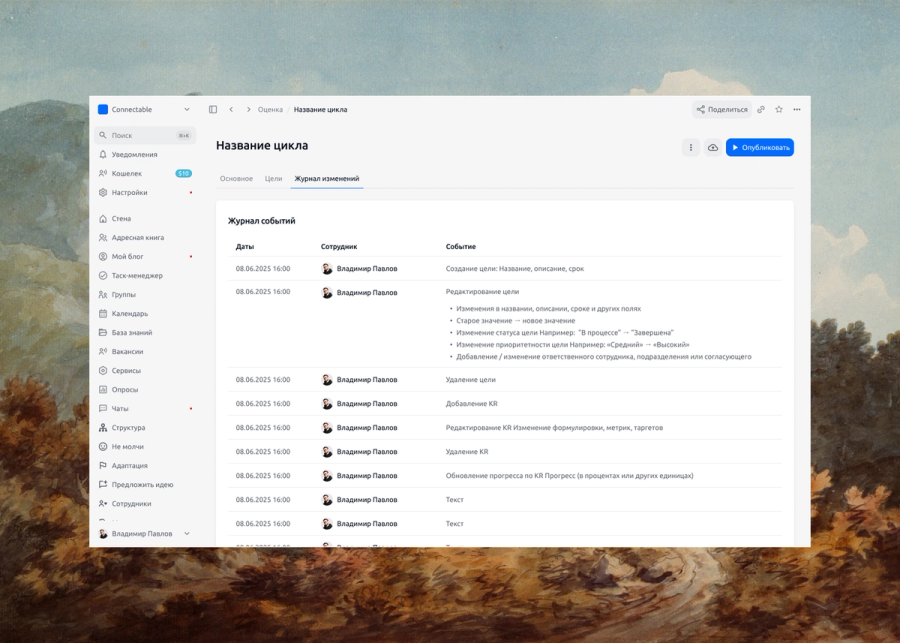Click the bullet Старое значение → новое значение

[x=515, y=321]
